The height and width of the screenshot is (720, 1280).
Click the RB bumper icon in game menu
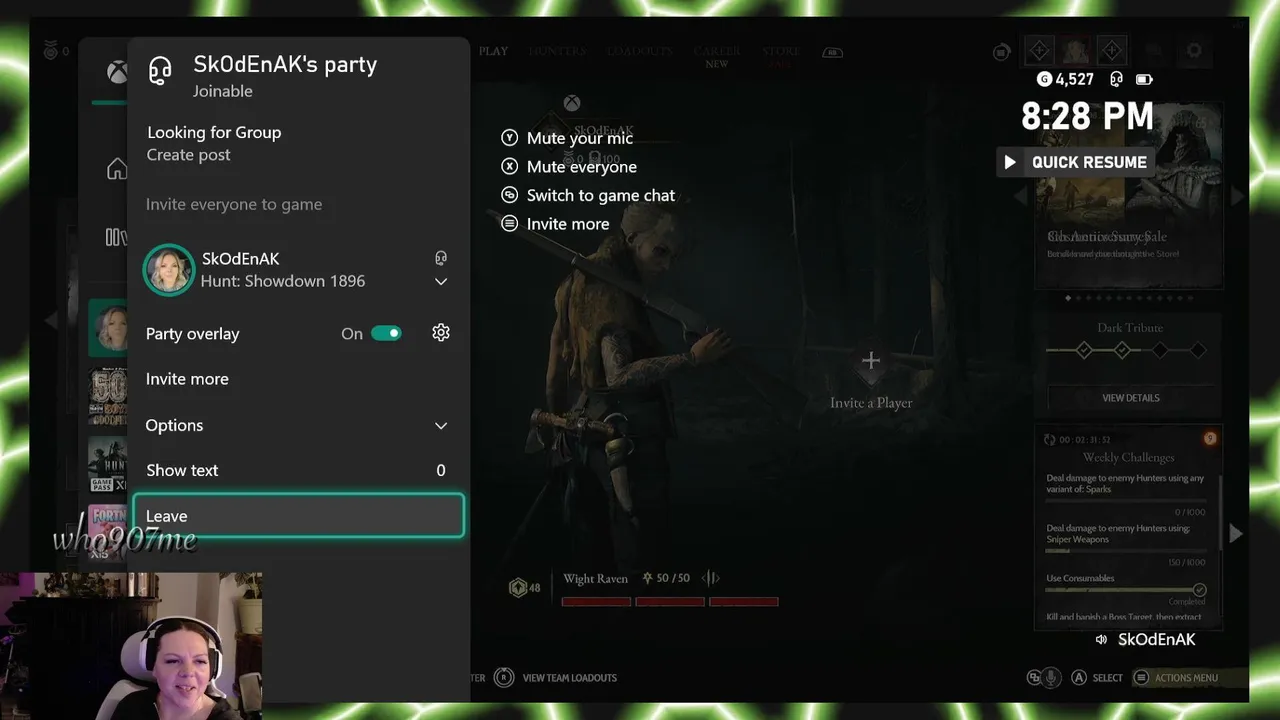tap(831, 52)
